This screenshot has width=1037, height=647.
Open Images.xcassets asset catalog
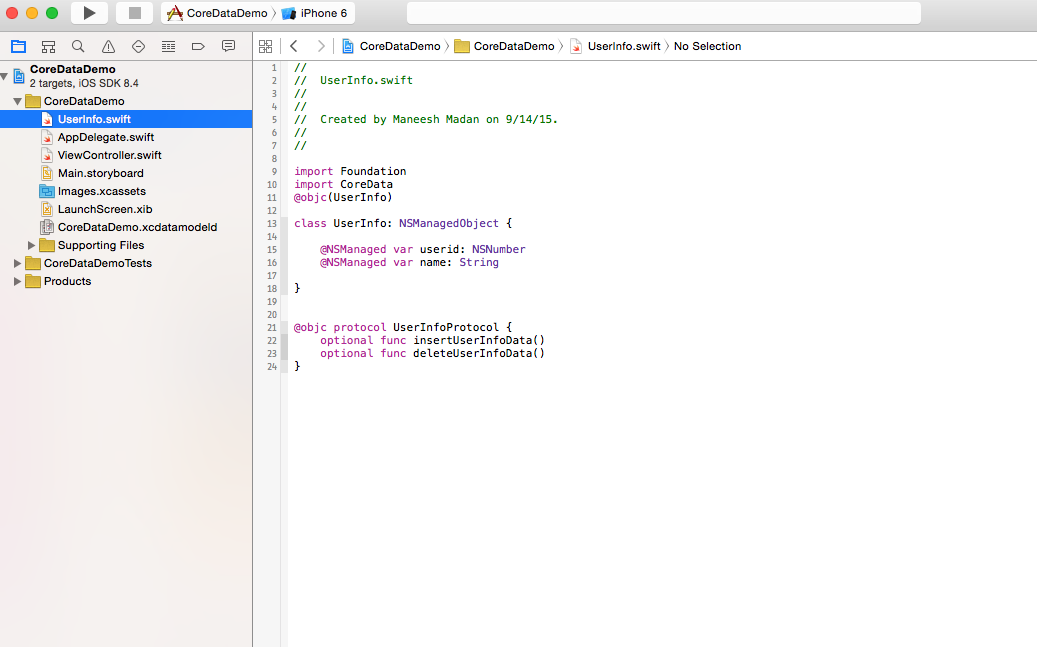(101, 191)
